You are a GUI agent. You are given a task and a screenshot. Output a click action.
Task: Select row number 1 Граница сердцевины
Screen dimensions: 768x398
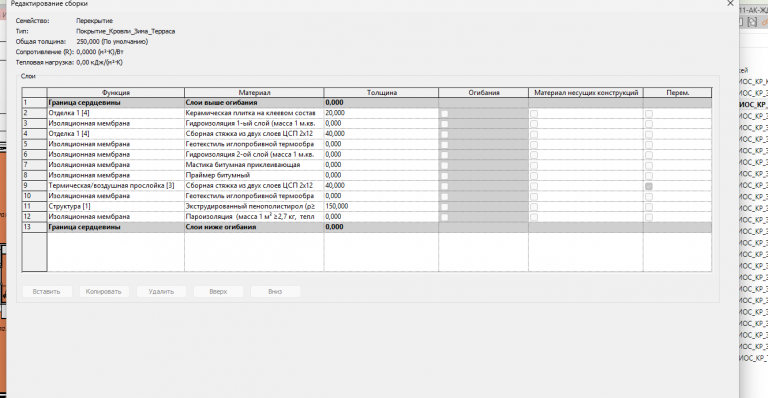pyautogui.click(x=34, y=103)
